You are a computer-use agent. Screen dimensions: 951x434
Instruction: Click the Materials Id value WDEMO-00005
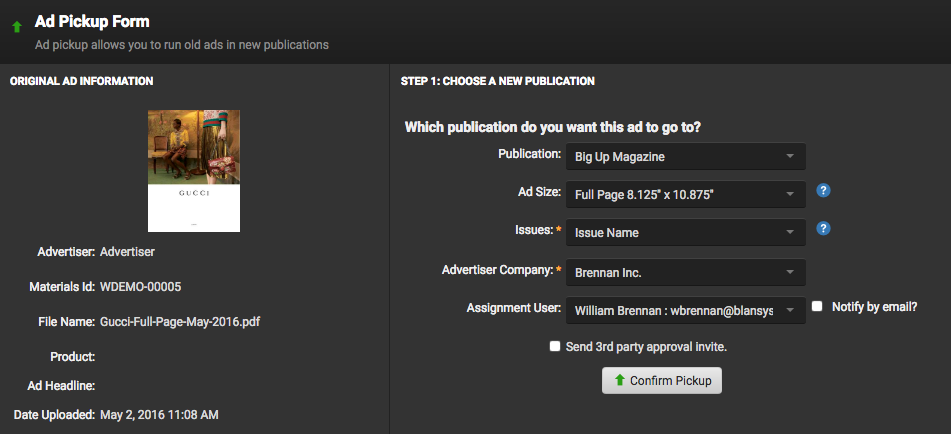coord(140,287)
